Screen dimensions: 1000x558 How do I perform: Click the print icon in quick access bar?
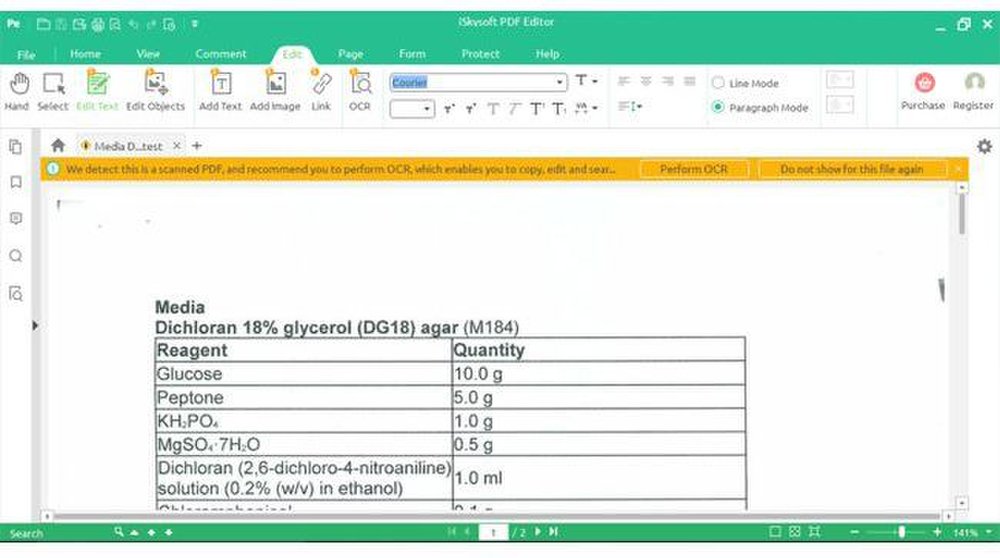[x=98, y=24]
